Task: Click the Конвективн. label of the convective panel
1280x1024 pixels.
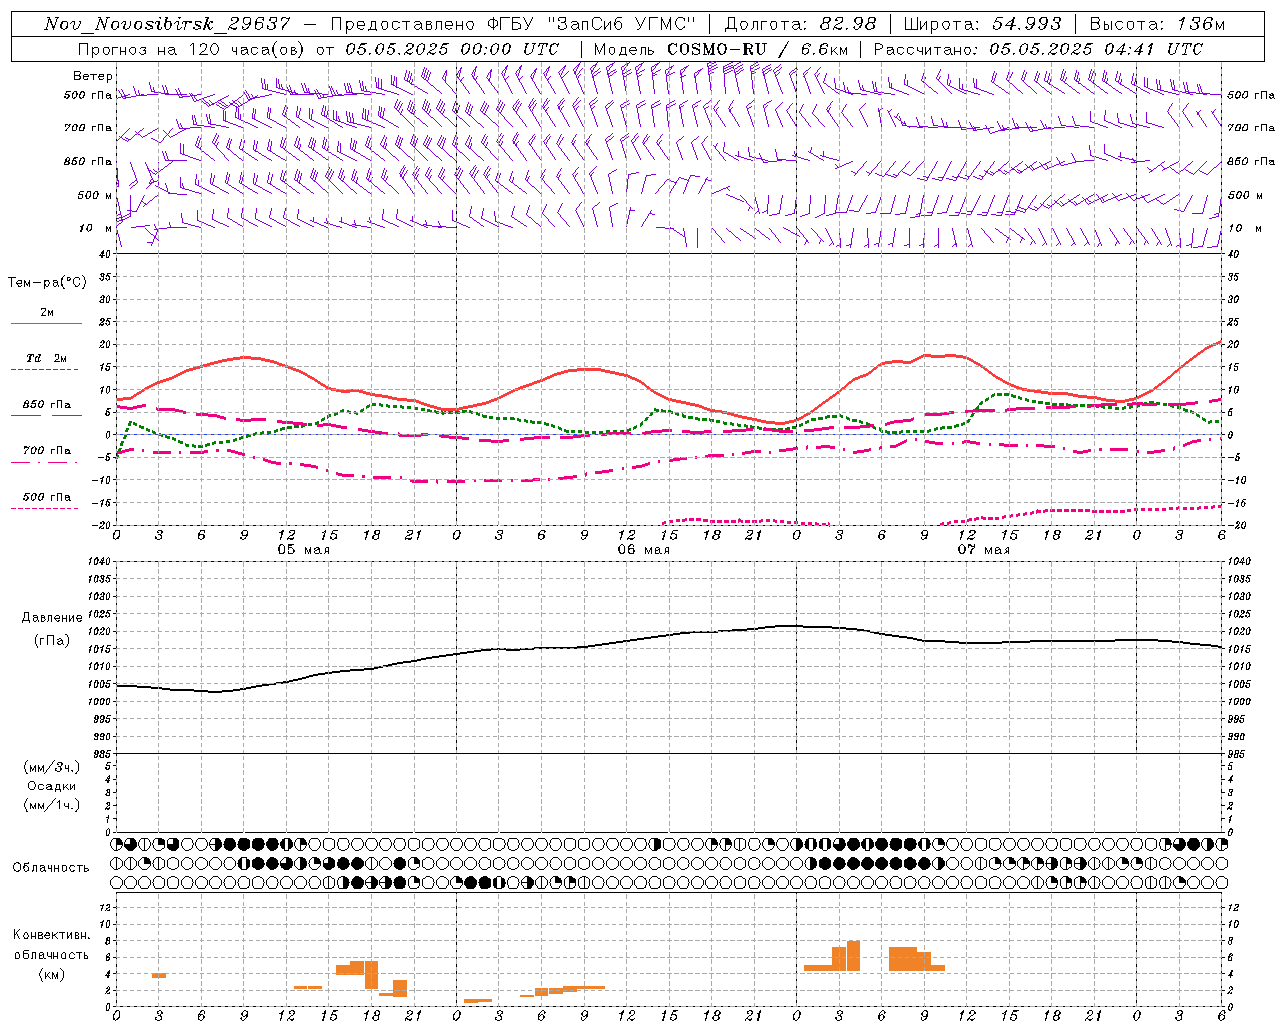Action: (x=52, y=935)
